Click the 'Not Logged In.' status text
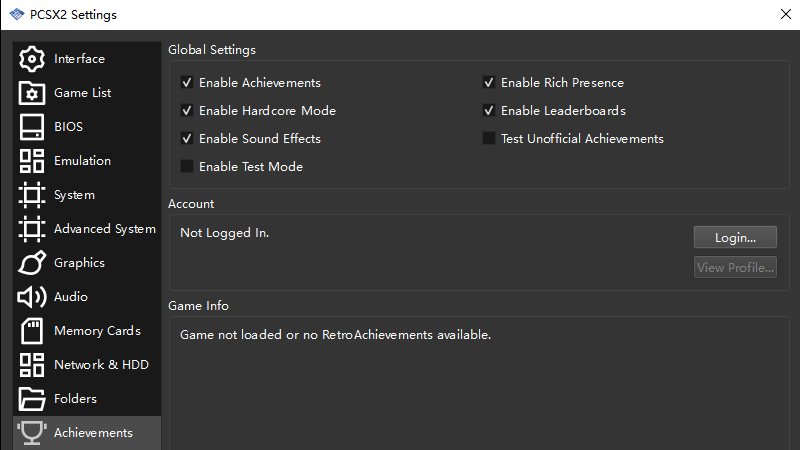 [224, 233]
